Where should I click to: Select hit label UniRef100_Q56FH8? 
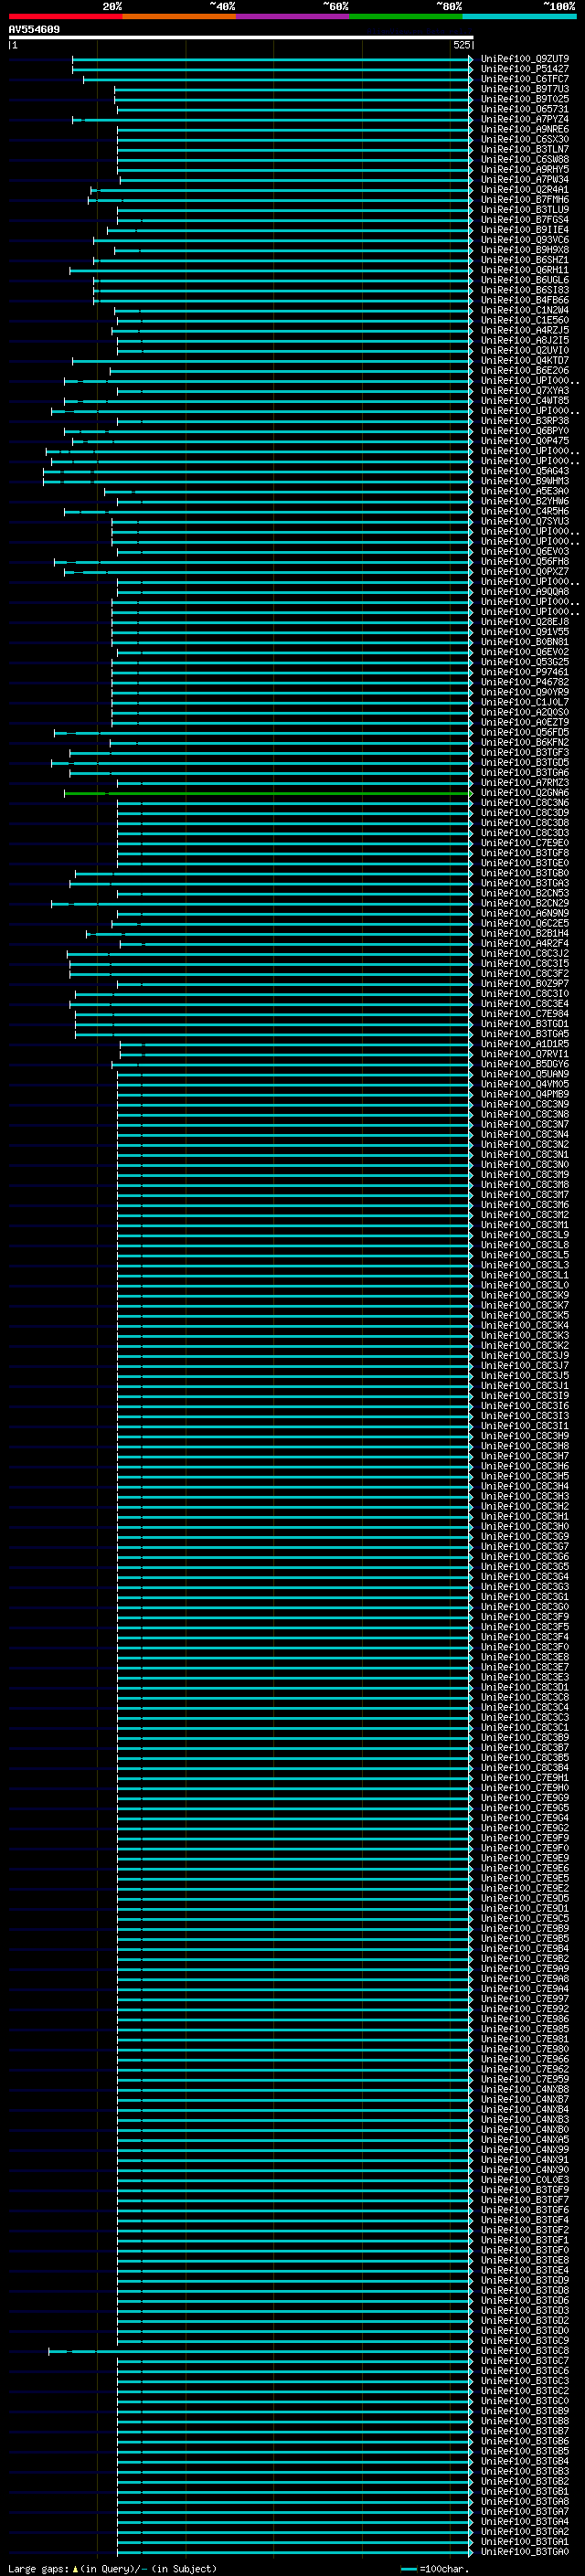[x=525, y=562]
